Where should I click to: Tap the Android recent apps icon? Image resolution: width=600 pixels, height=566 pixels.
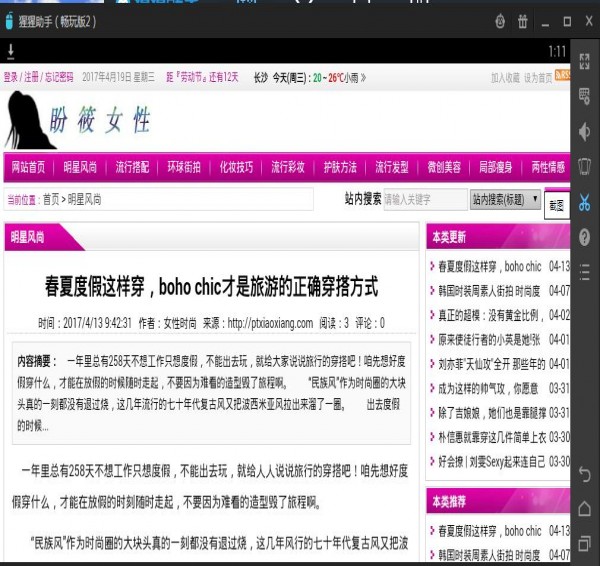click(x=584, y=543)
